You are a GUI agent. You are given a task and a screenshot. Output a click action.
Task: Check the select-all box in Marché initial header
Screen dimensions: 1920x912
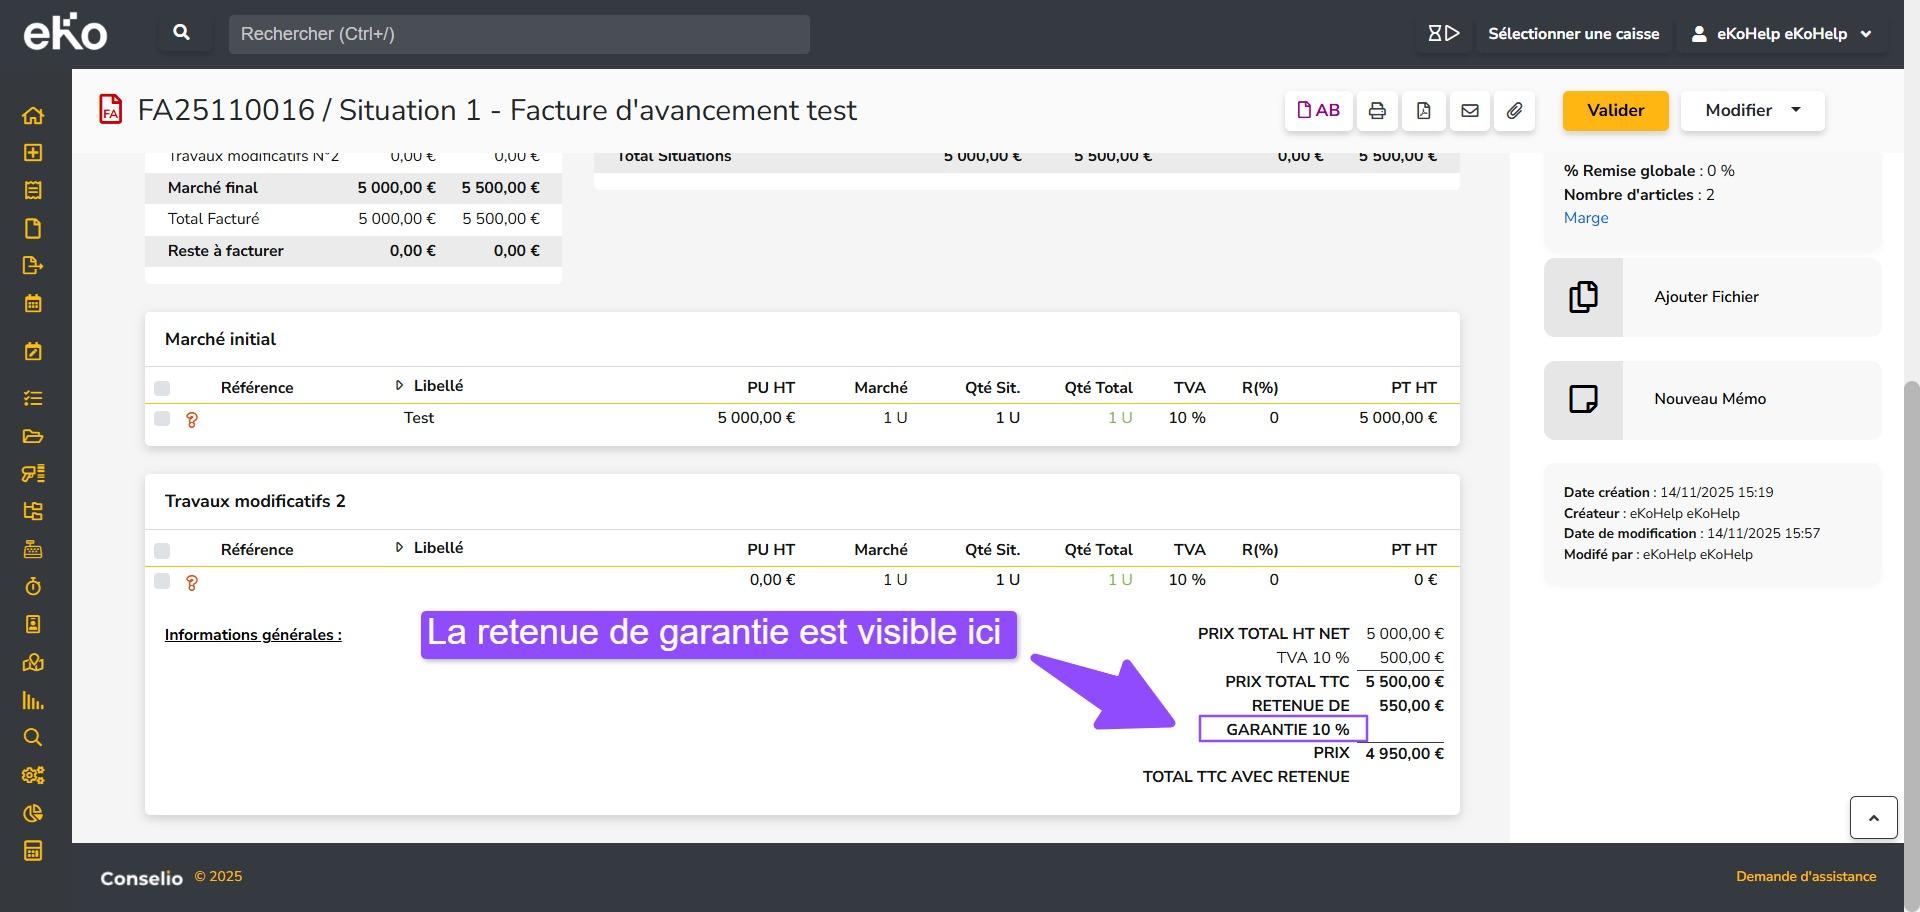[x=162, y=388]
